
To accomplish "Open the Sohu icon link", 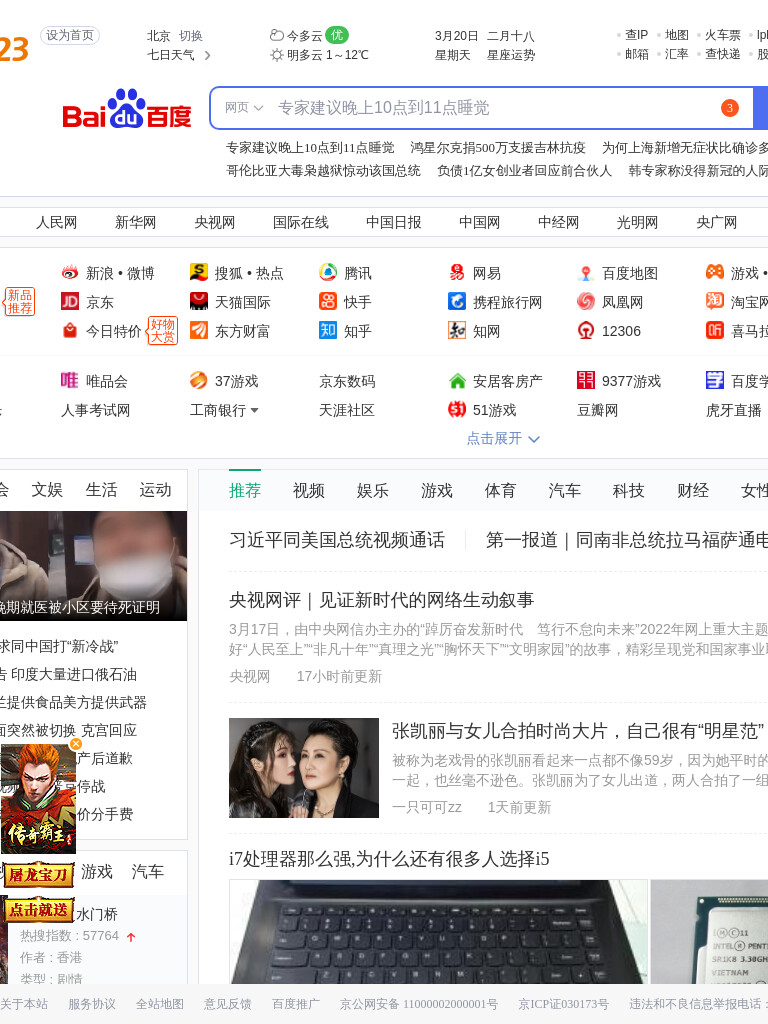I will [199, 272].
